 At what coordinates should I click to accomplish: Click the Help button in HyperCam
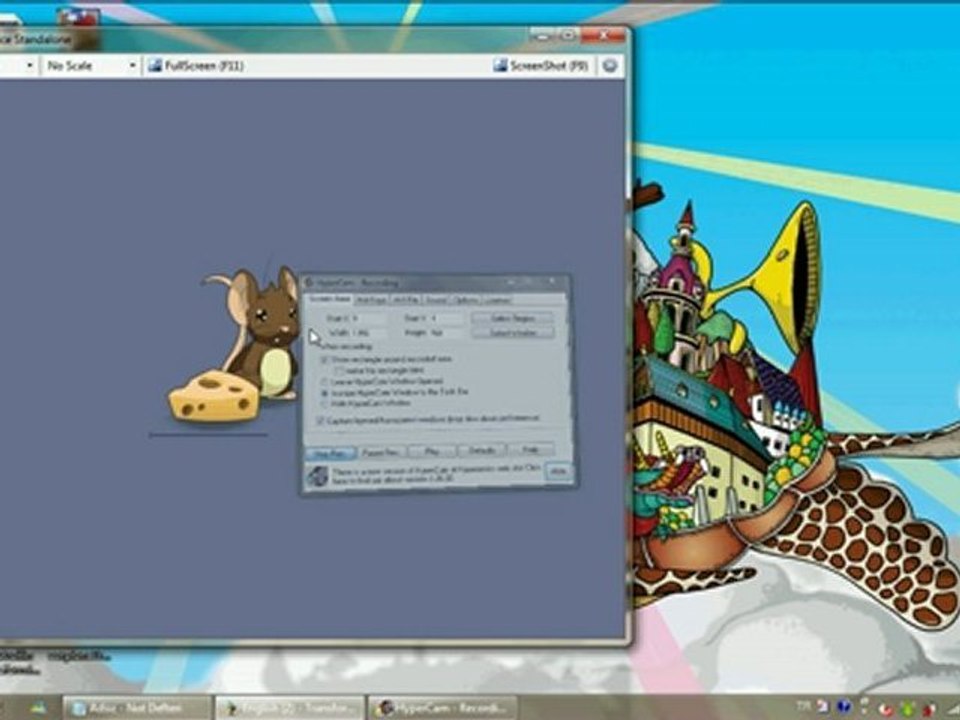pos(531,450)
